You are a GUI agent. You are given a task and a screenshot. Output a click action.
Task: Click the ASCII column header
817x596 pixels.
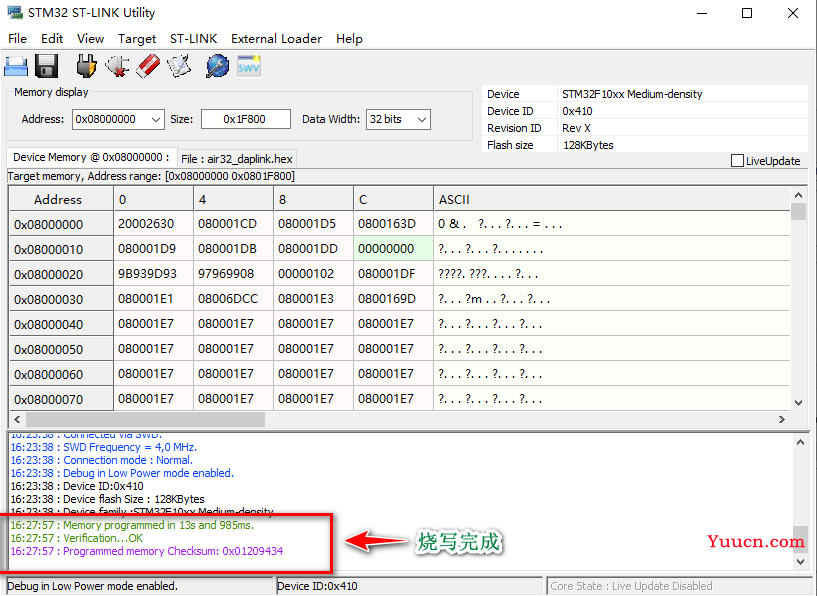click(x=612, y=199)
